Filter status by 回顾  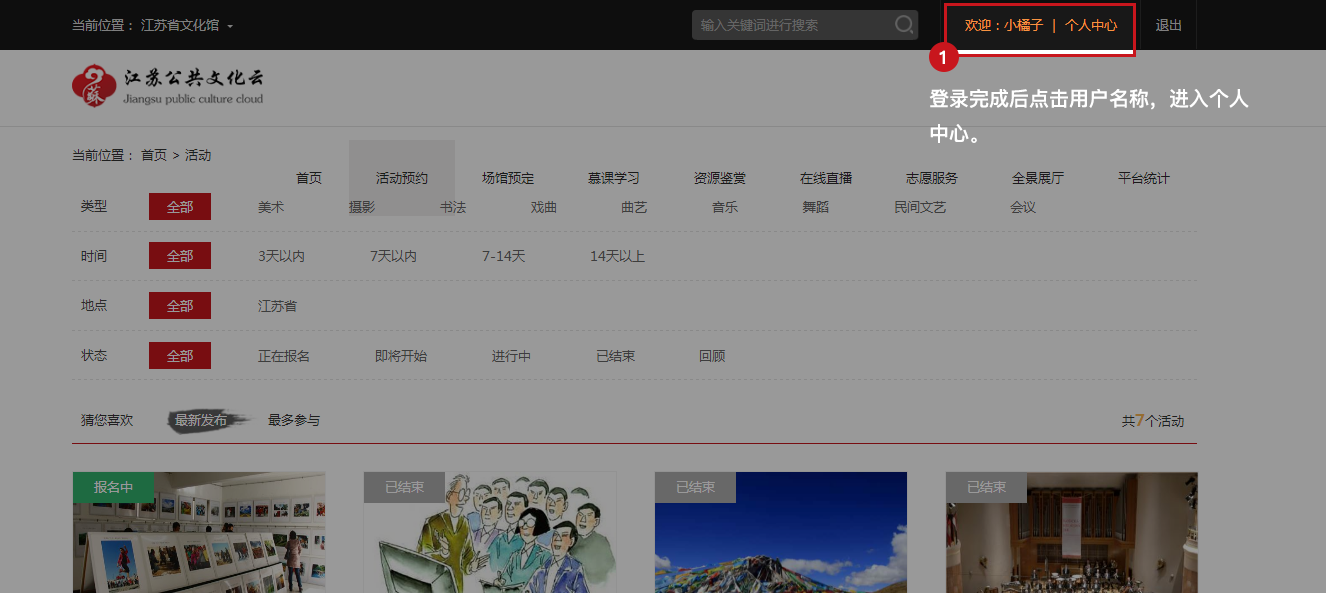coord(712,356)
